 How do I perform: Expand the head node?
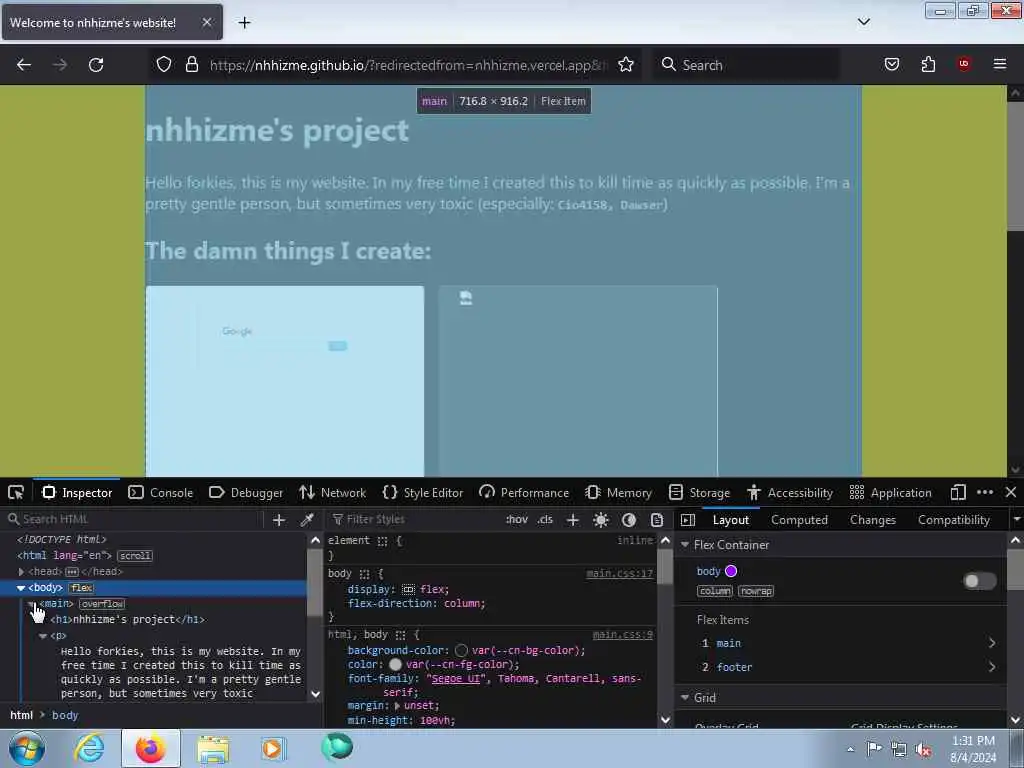[21, 572]
